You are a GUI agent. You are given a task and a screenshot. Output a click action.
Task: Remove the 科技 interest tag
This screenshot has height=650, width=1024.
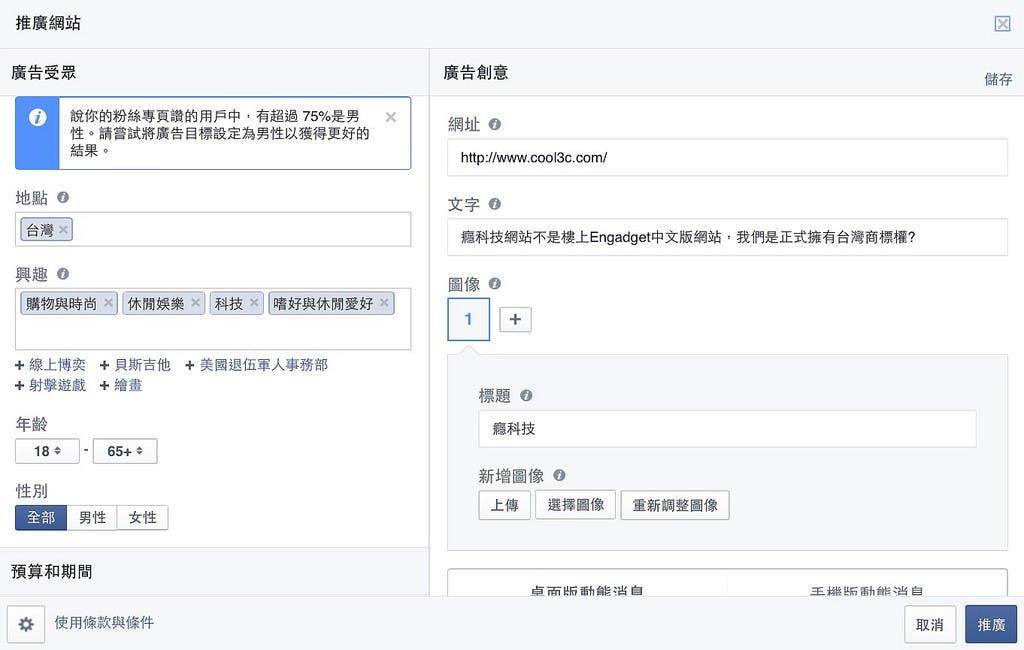[x=254, y=303]
